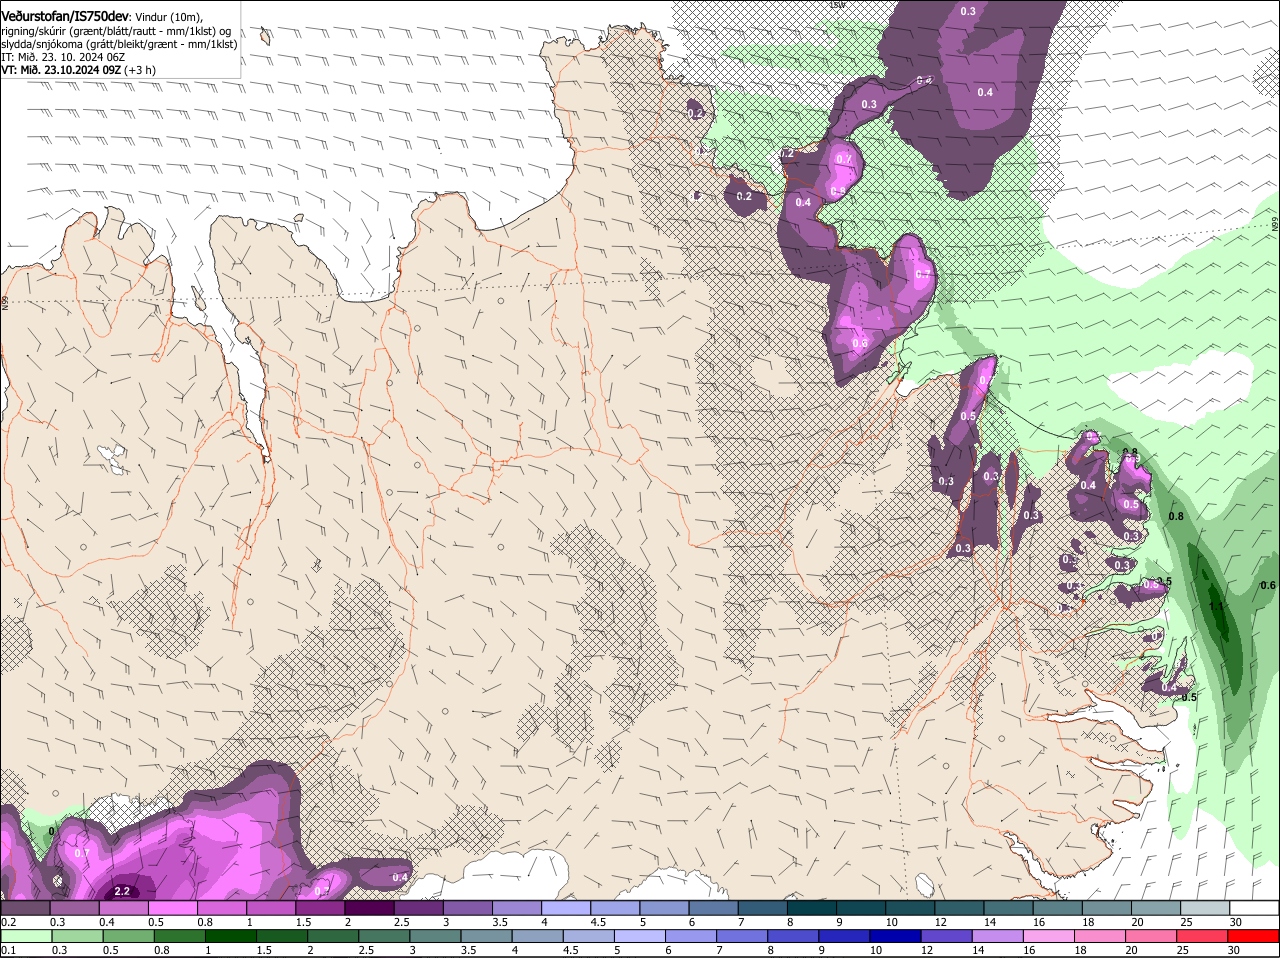
Task: Click the '2.2' snowfall value on the map
Action: point(123,891)
